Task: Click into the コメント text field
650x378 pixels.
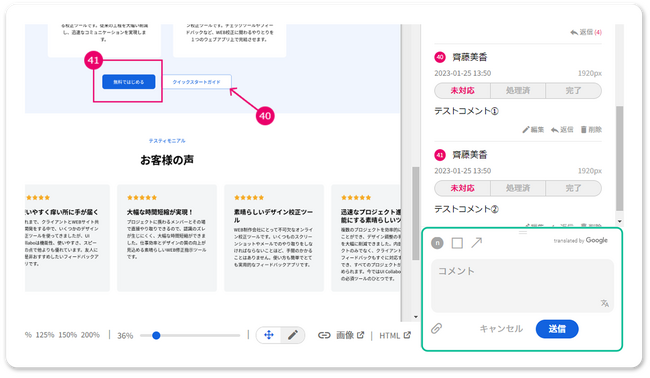Action: [x=522, y=286]
